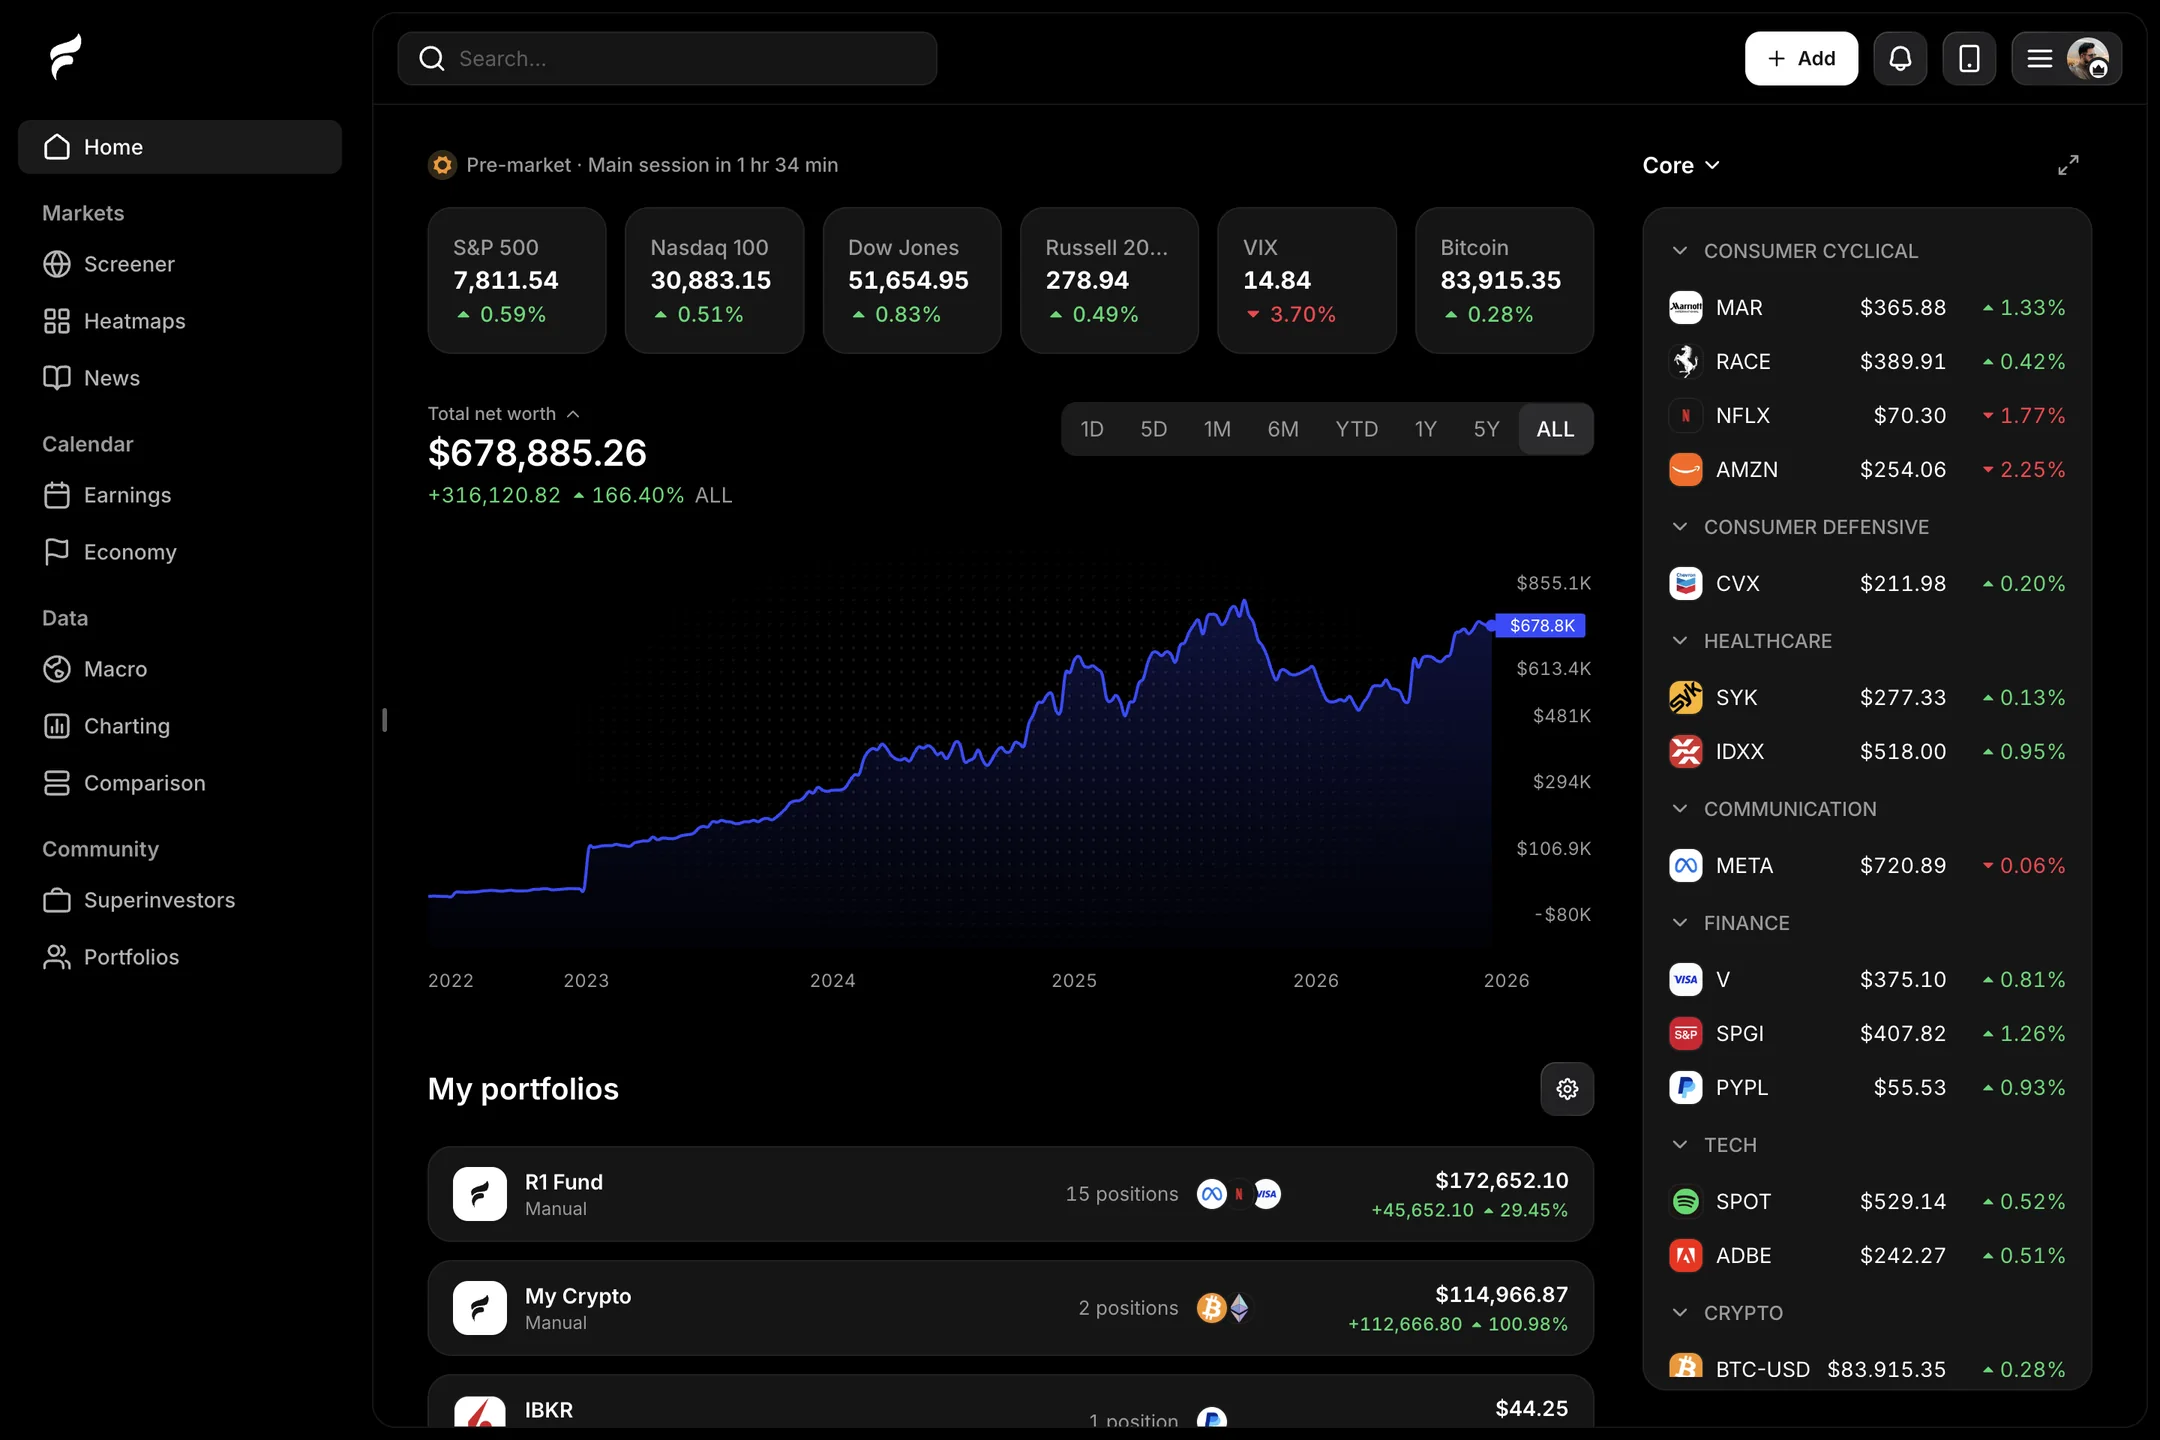The image size is (2160, 1440).
Task: Open the SPGI watchlist row
Action: [1867, 1034]
